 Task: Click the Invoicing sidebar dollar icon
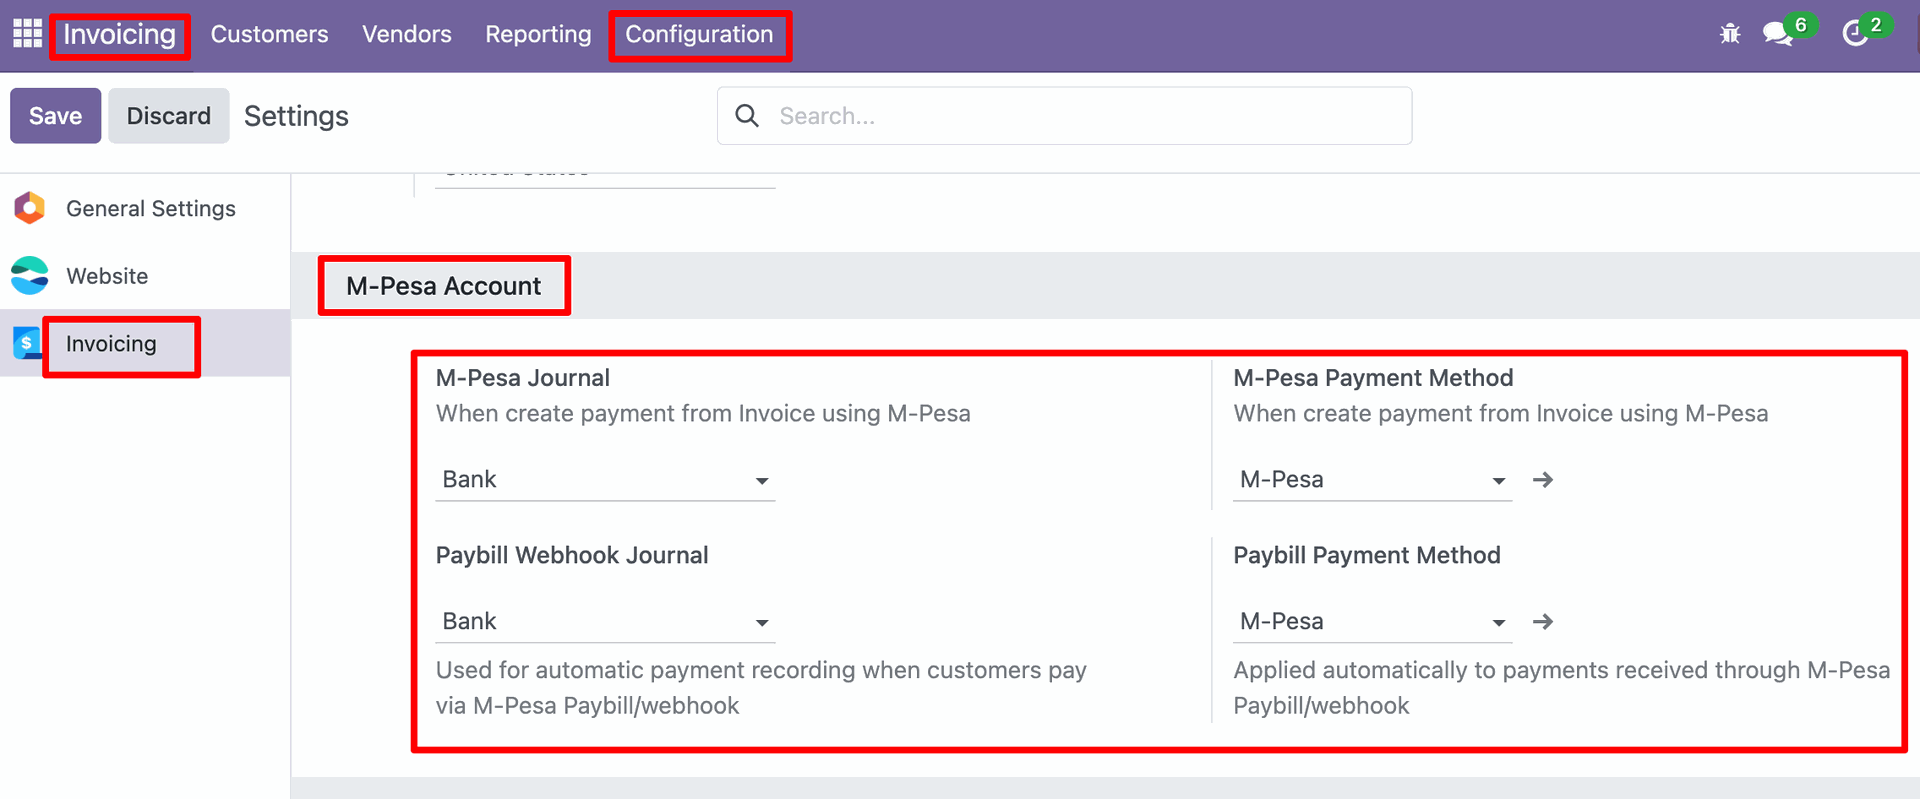tap(27, 343)
